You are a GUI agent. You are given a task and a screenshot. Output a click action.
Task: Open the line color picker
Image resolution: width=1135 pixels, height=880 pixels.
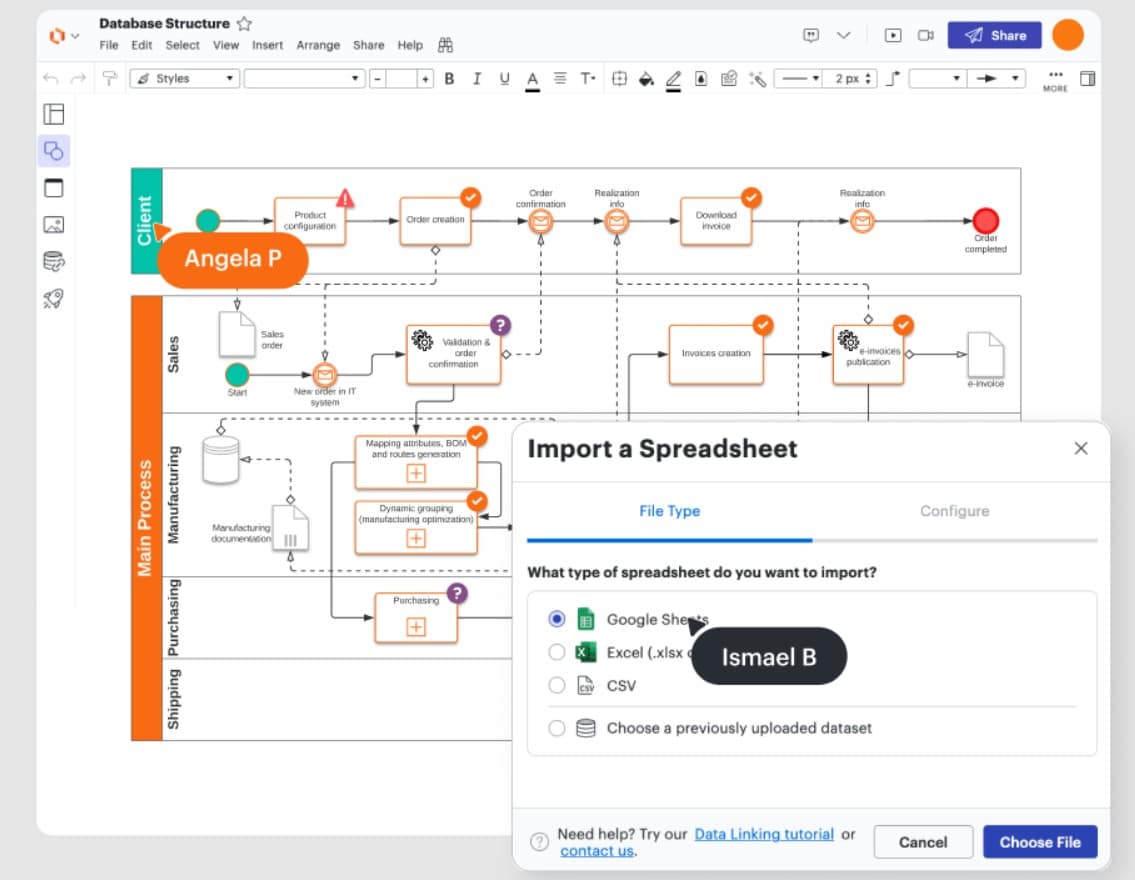coord(673,79)
